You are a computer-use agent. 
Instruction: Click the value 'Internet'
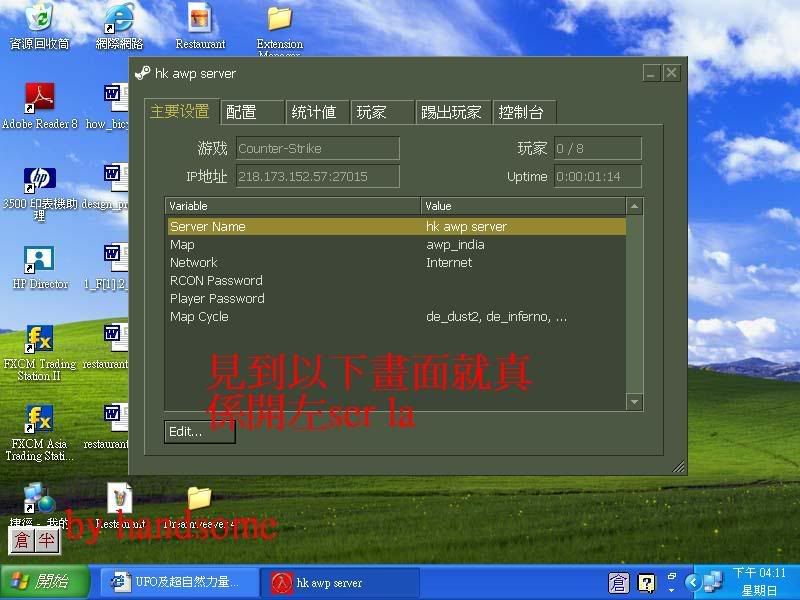[x=449, y=263]
